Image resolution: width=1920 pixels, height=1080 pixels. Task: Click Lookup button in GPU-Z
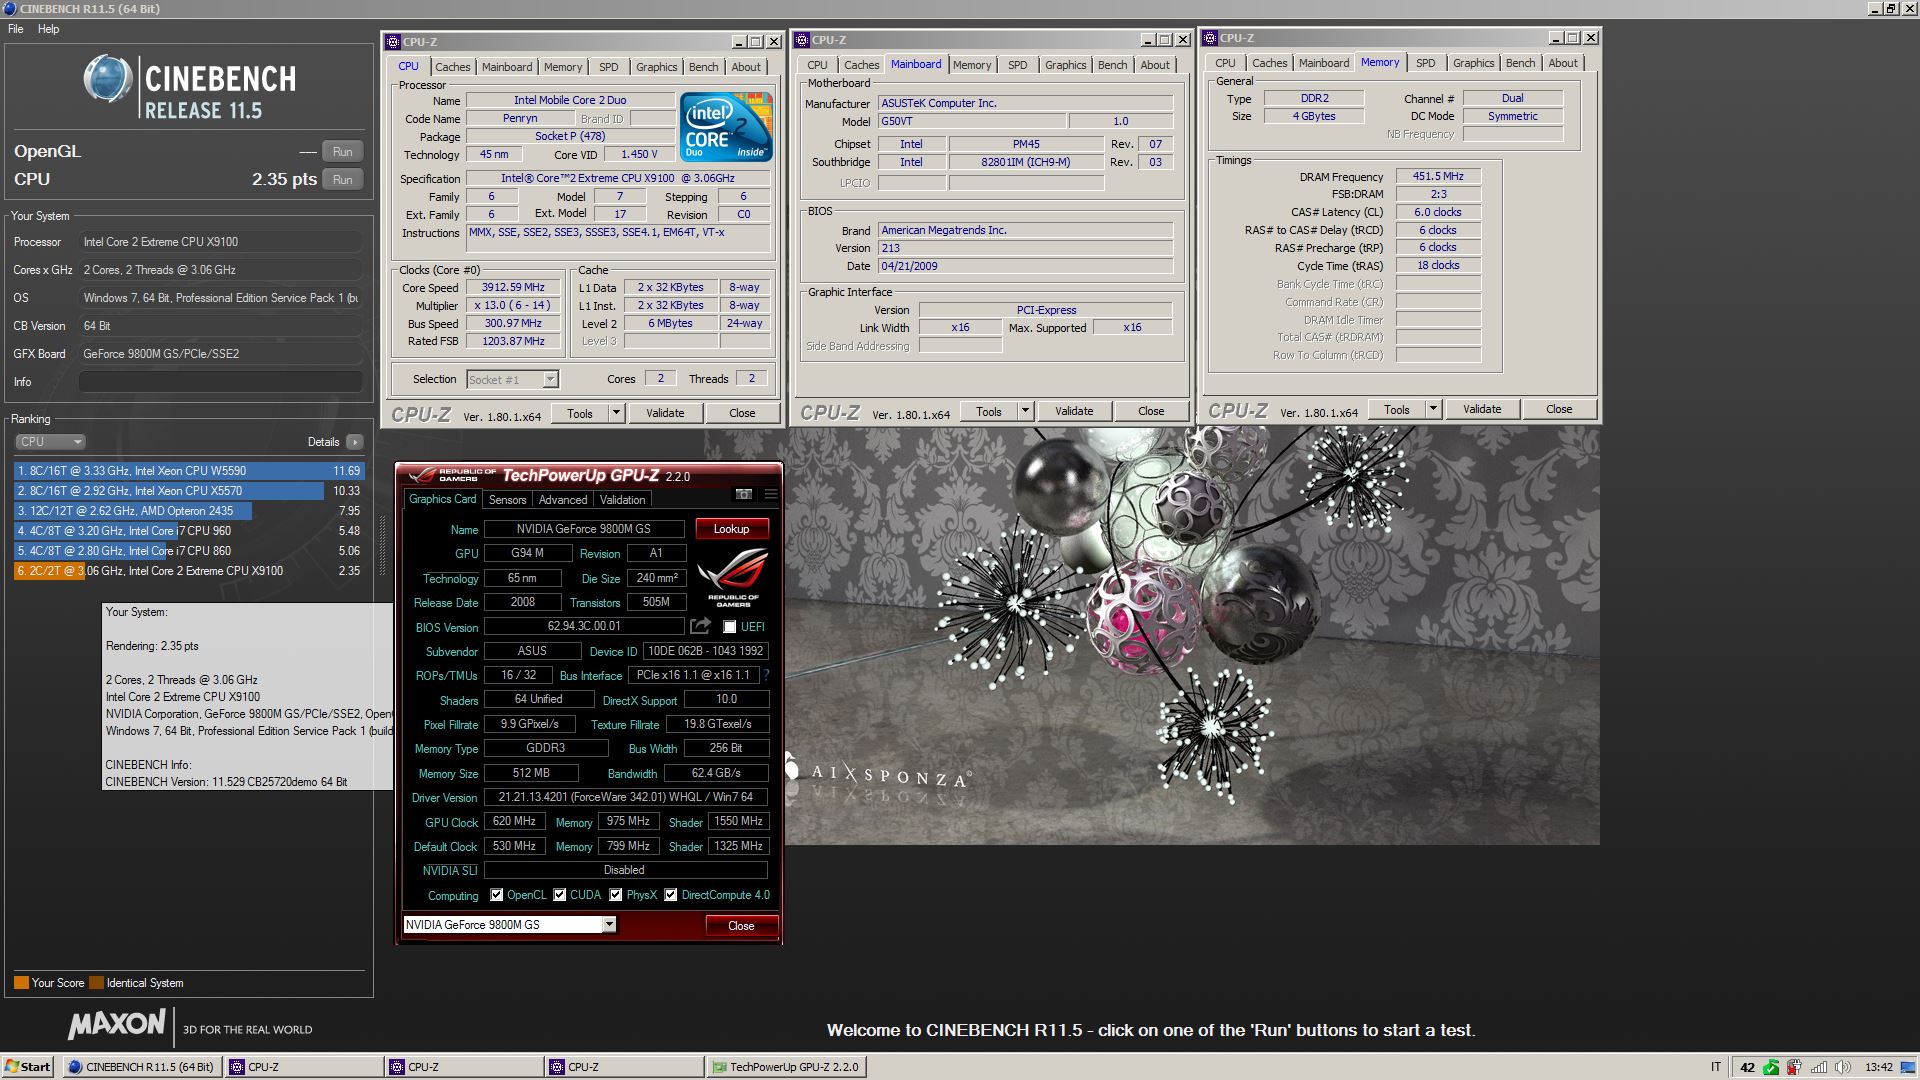(731, 529)
